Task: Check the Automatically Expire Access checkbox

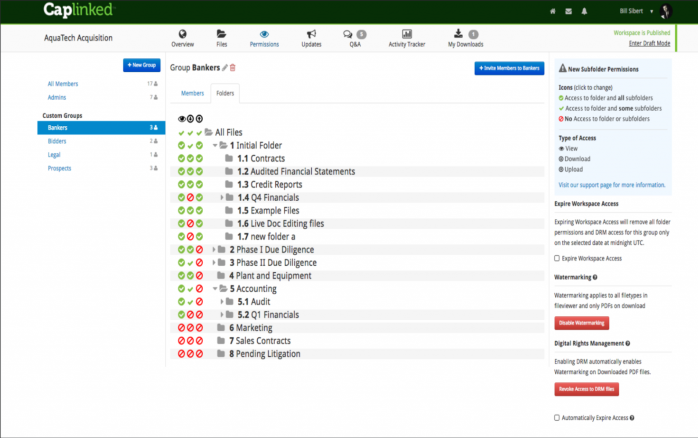Action: [557, 418]
